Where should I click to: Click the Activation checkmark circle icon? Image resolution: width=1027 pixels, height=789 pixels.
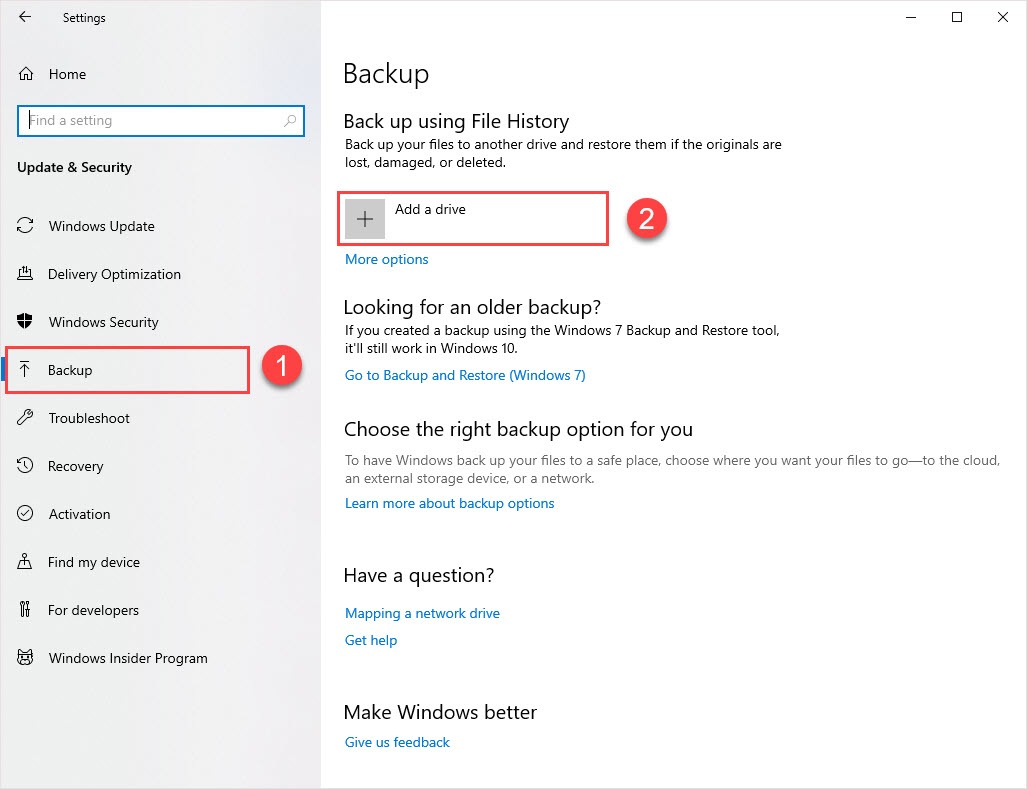[x=25, y=513]
